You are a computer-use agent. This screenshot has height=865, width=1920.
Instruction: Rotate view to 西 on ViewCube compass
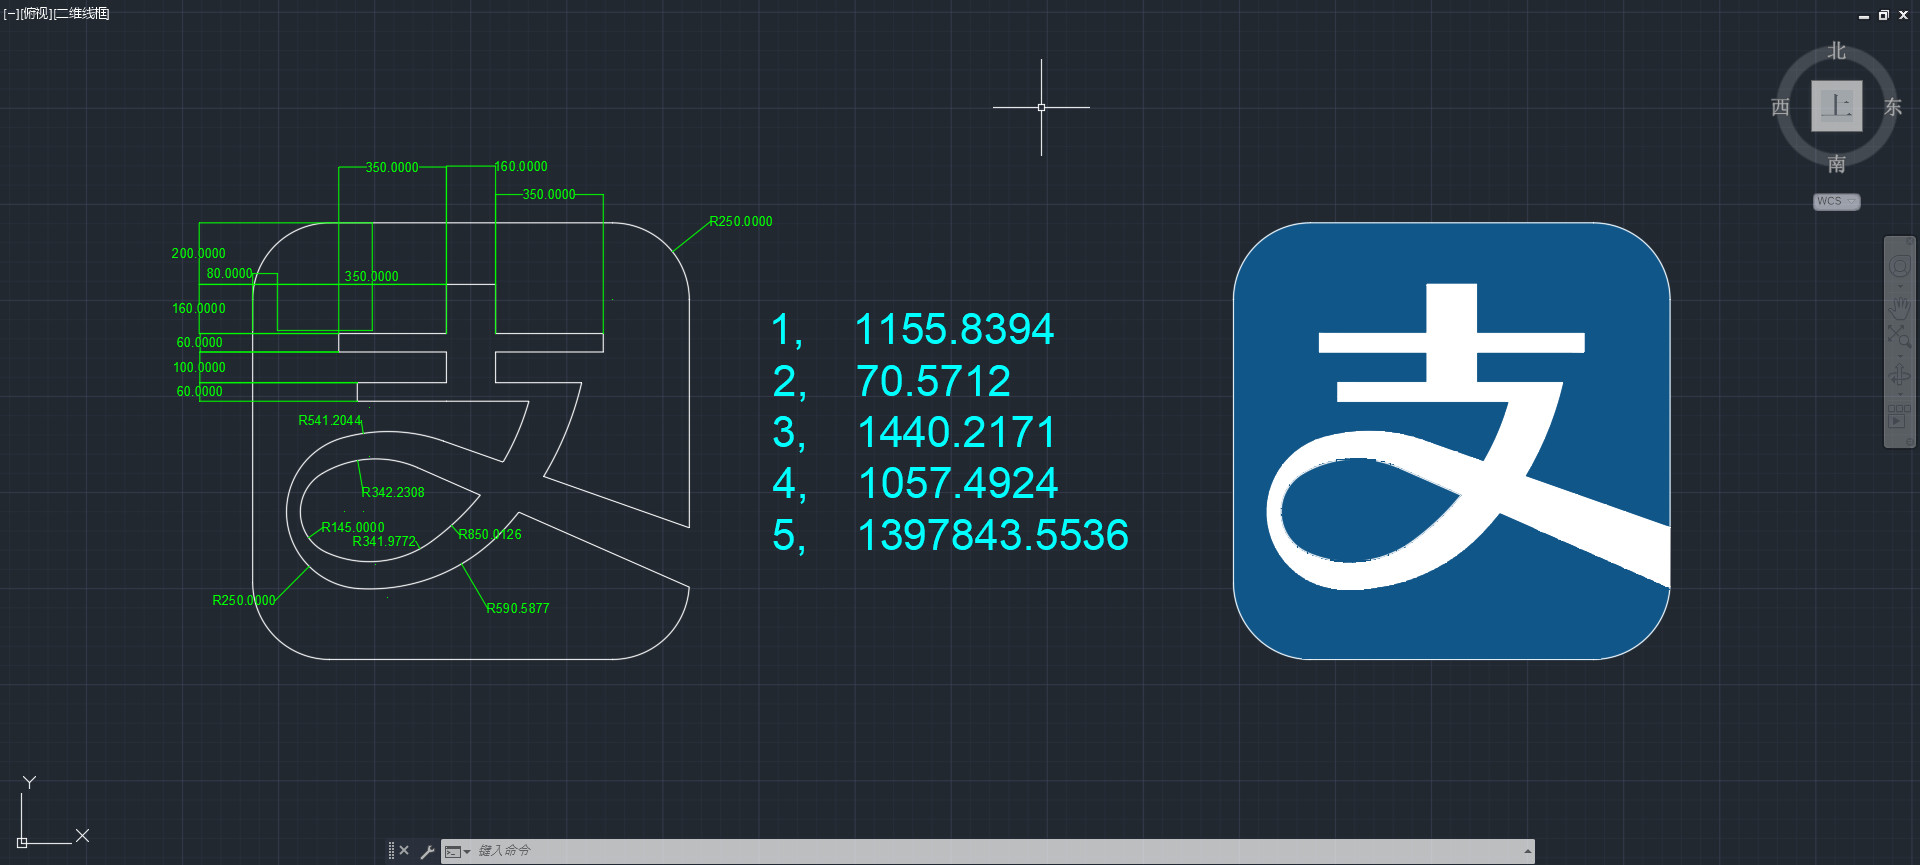[x=1780, y=107]
